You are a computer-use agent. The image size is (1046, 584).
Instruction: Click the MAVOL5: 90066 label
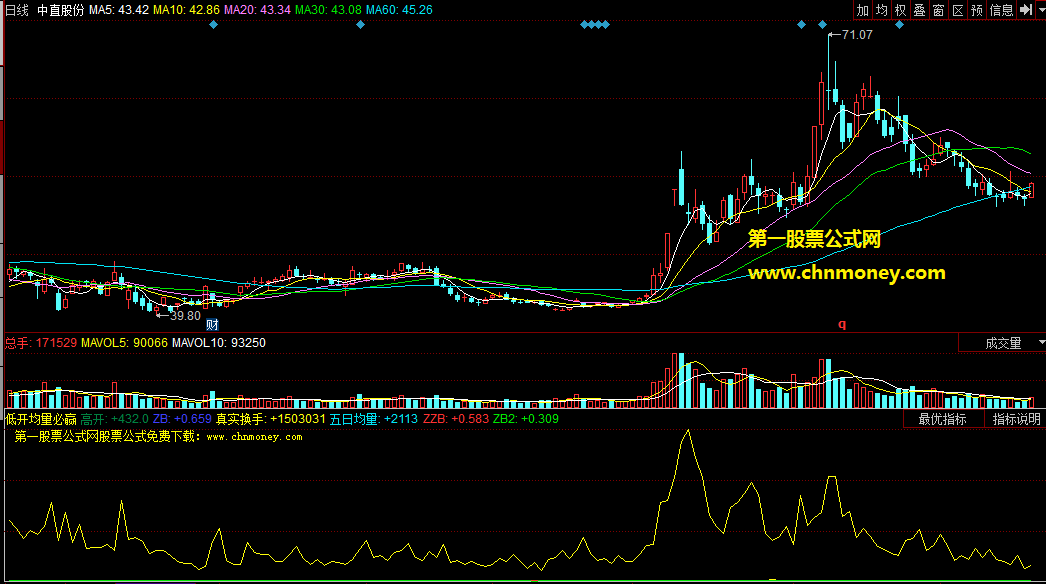pos(124,343)
